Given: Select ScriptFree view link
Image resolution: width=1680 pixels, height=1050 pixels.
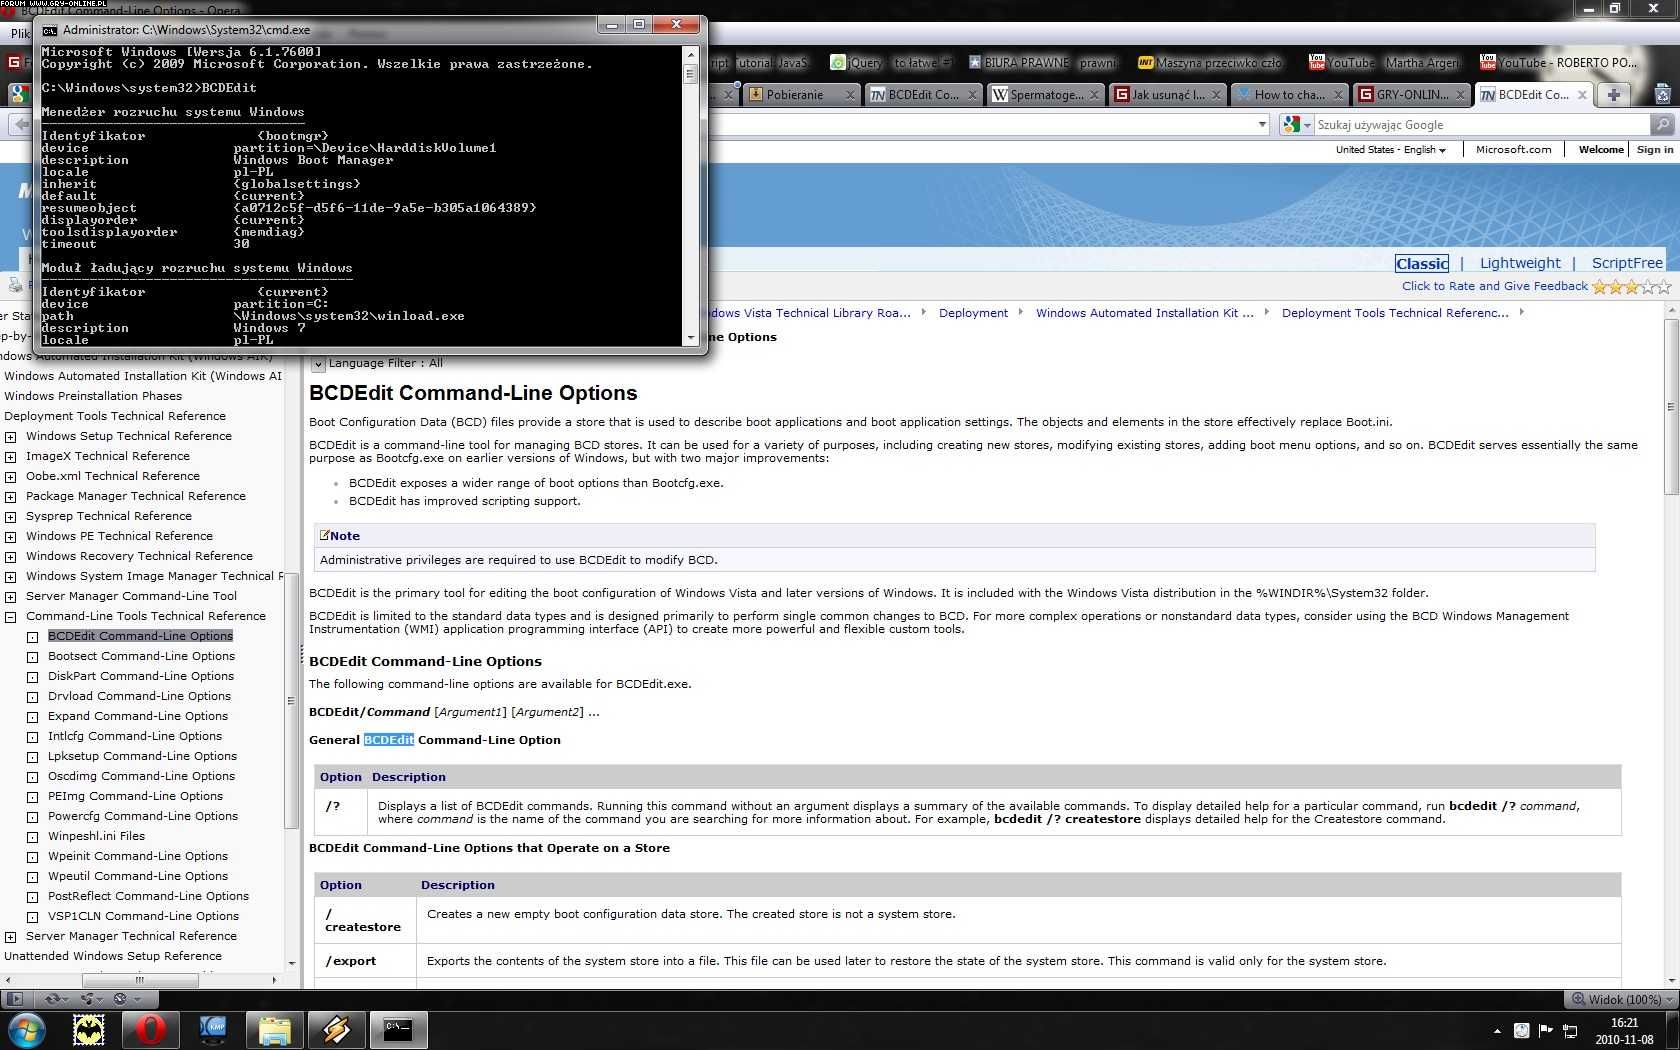Looking at the screenshot, I should [1627, 263].
